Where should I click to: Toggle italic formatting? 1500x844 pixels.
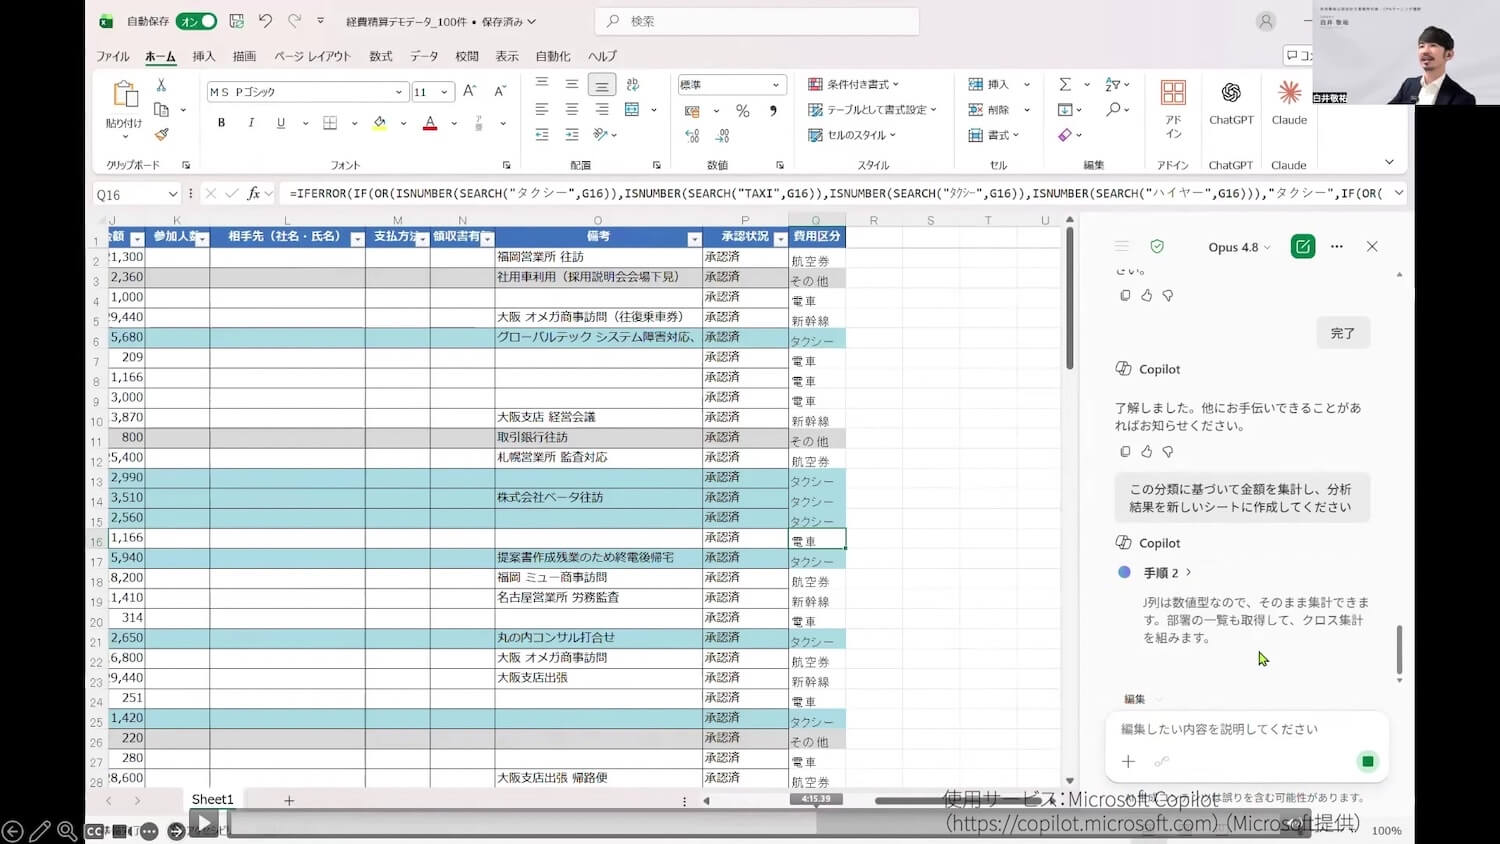pos(251,123)
